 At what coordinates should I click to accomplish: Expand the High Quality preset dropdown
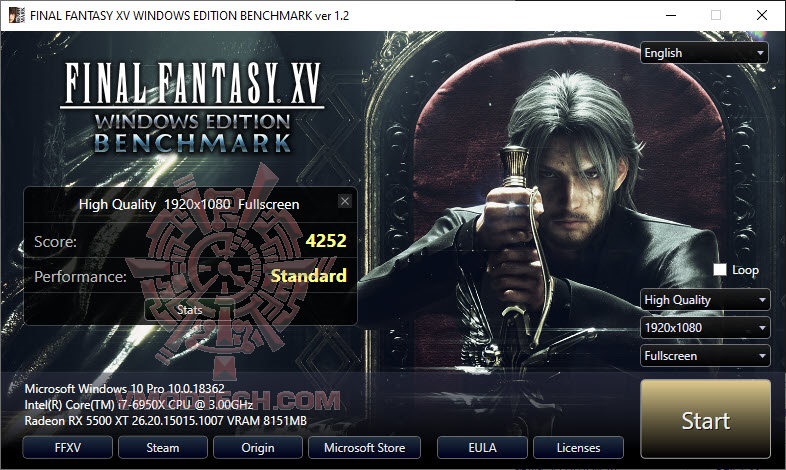(x=705, y=300)
